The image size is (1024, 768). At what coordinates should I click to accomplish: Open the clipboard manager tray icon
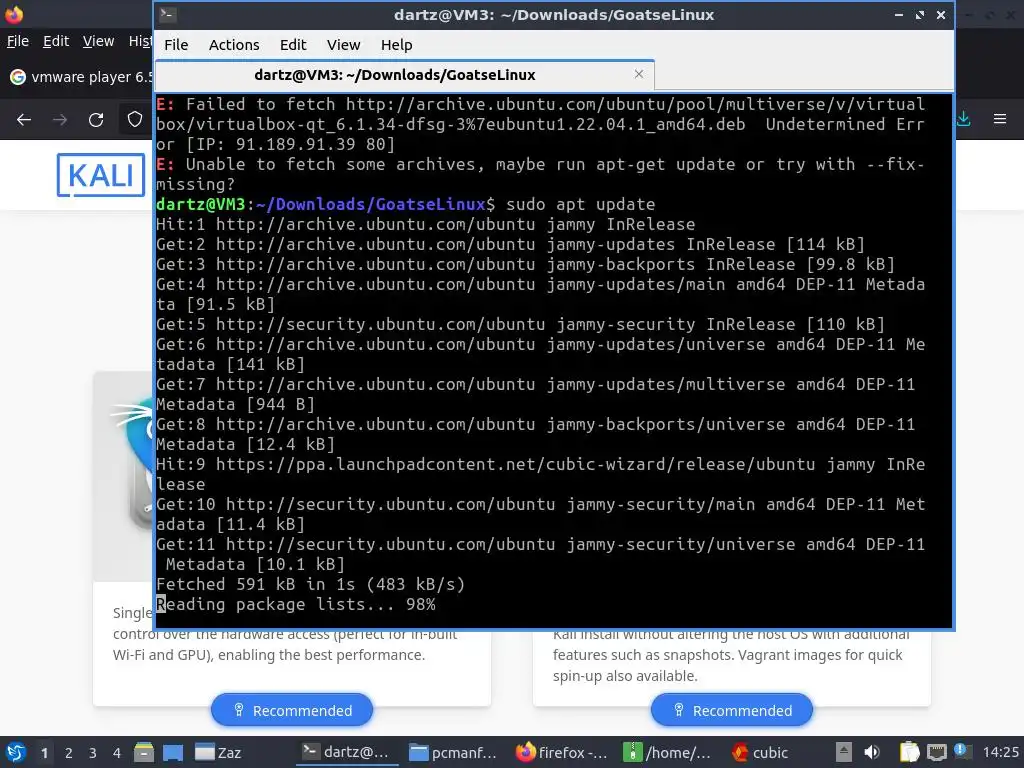(909, 752)
